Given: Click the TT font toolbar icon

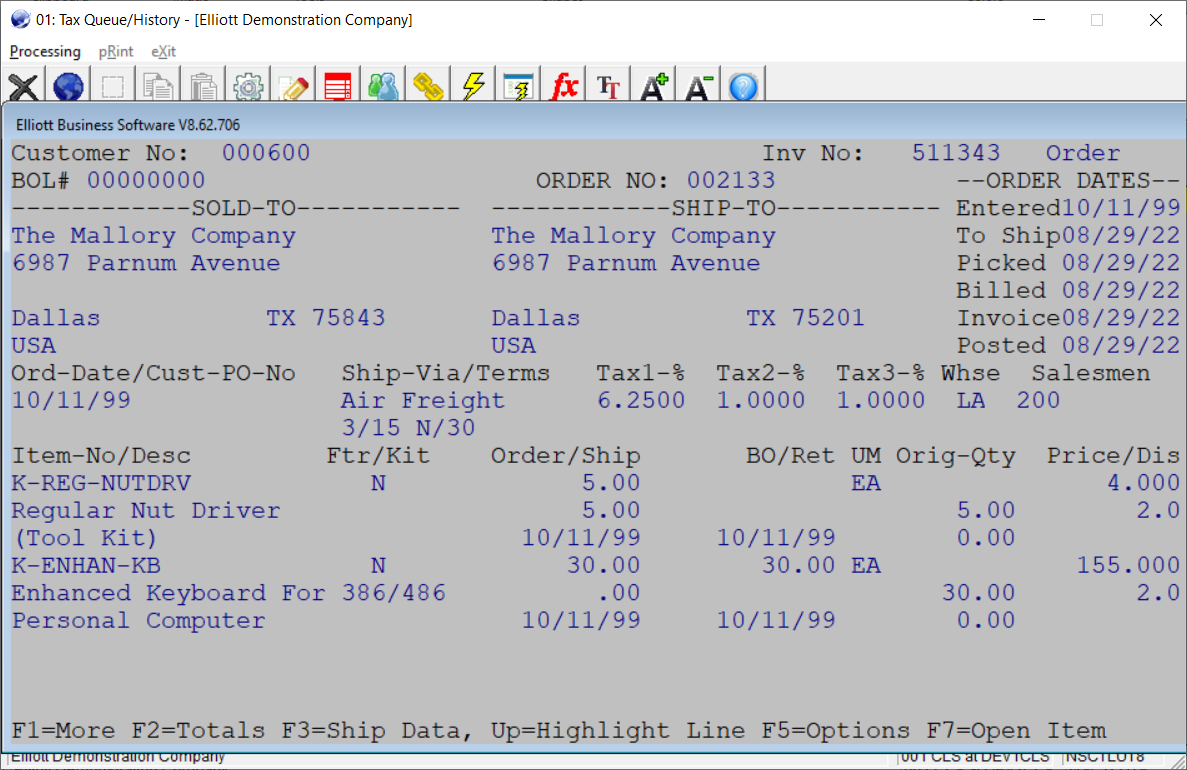Looking at the screenshot, I should (608, 86).
